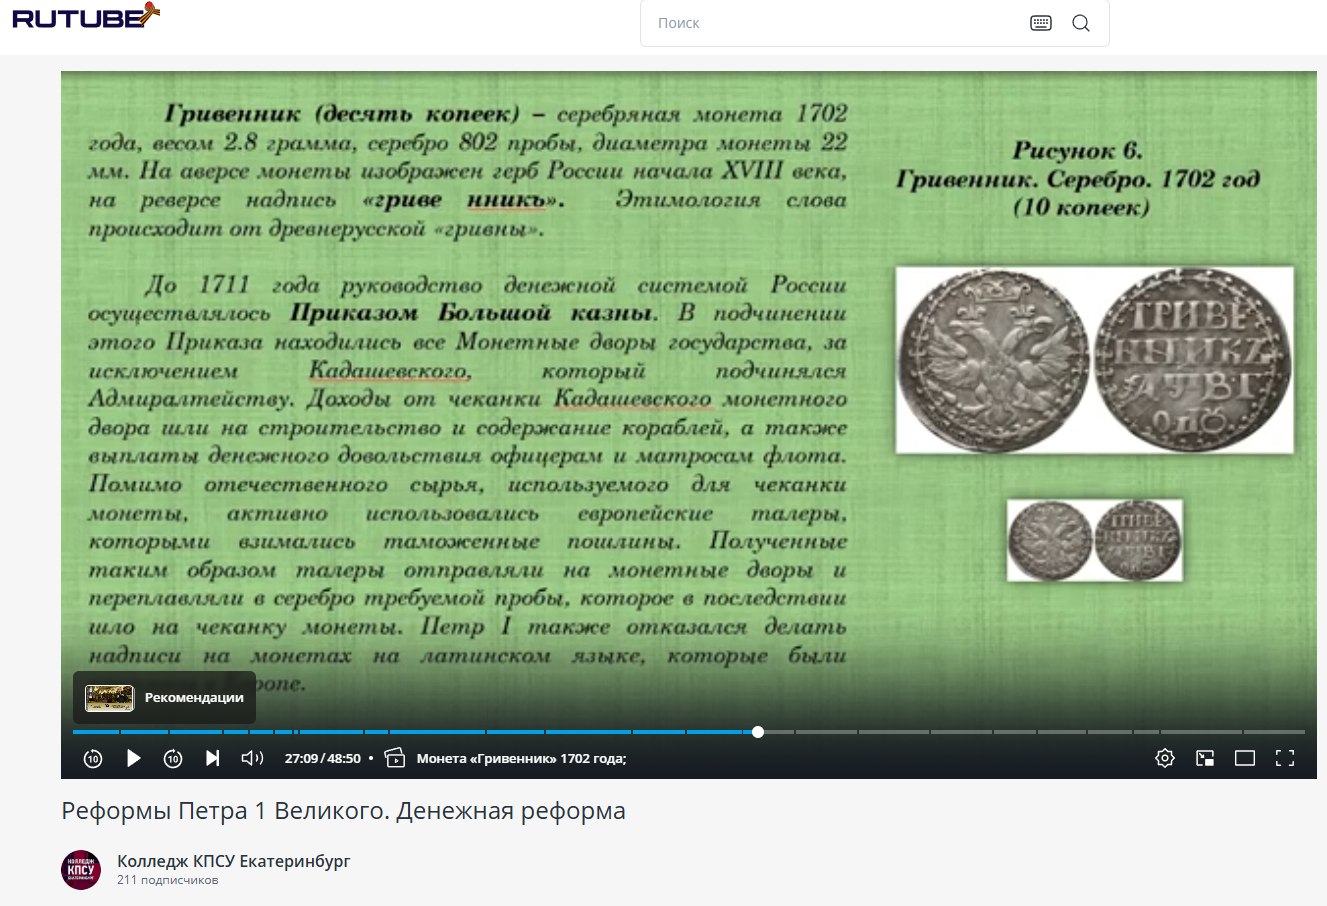Viewport: 1327px width, 906px height.
Task: Click the 211 подписчиков subscriber count
Action: [x=167, y=880]
